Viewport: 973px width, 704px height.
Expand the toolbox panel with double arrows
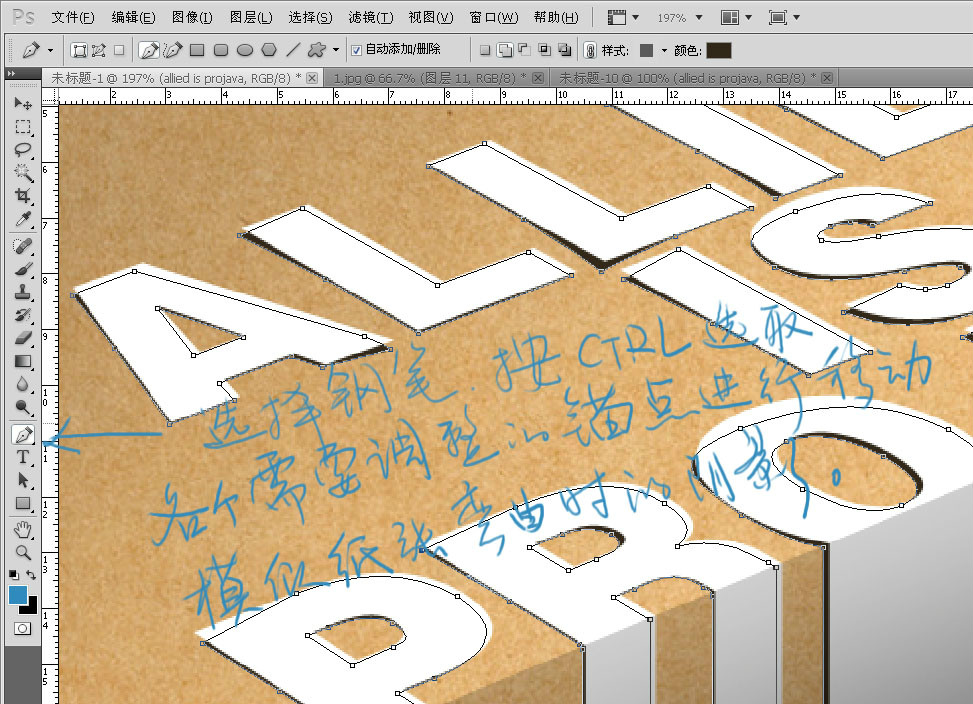[x=11, y=73]
